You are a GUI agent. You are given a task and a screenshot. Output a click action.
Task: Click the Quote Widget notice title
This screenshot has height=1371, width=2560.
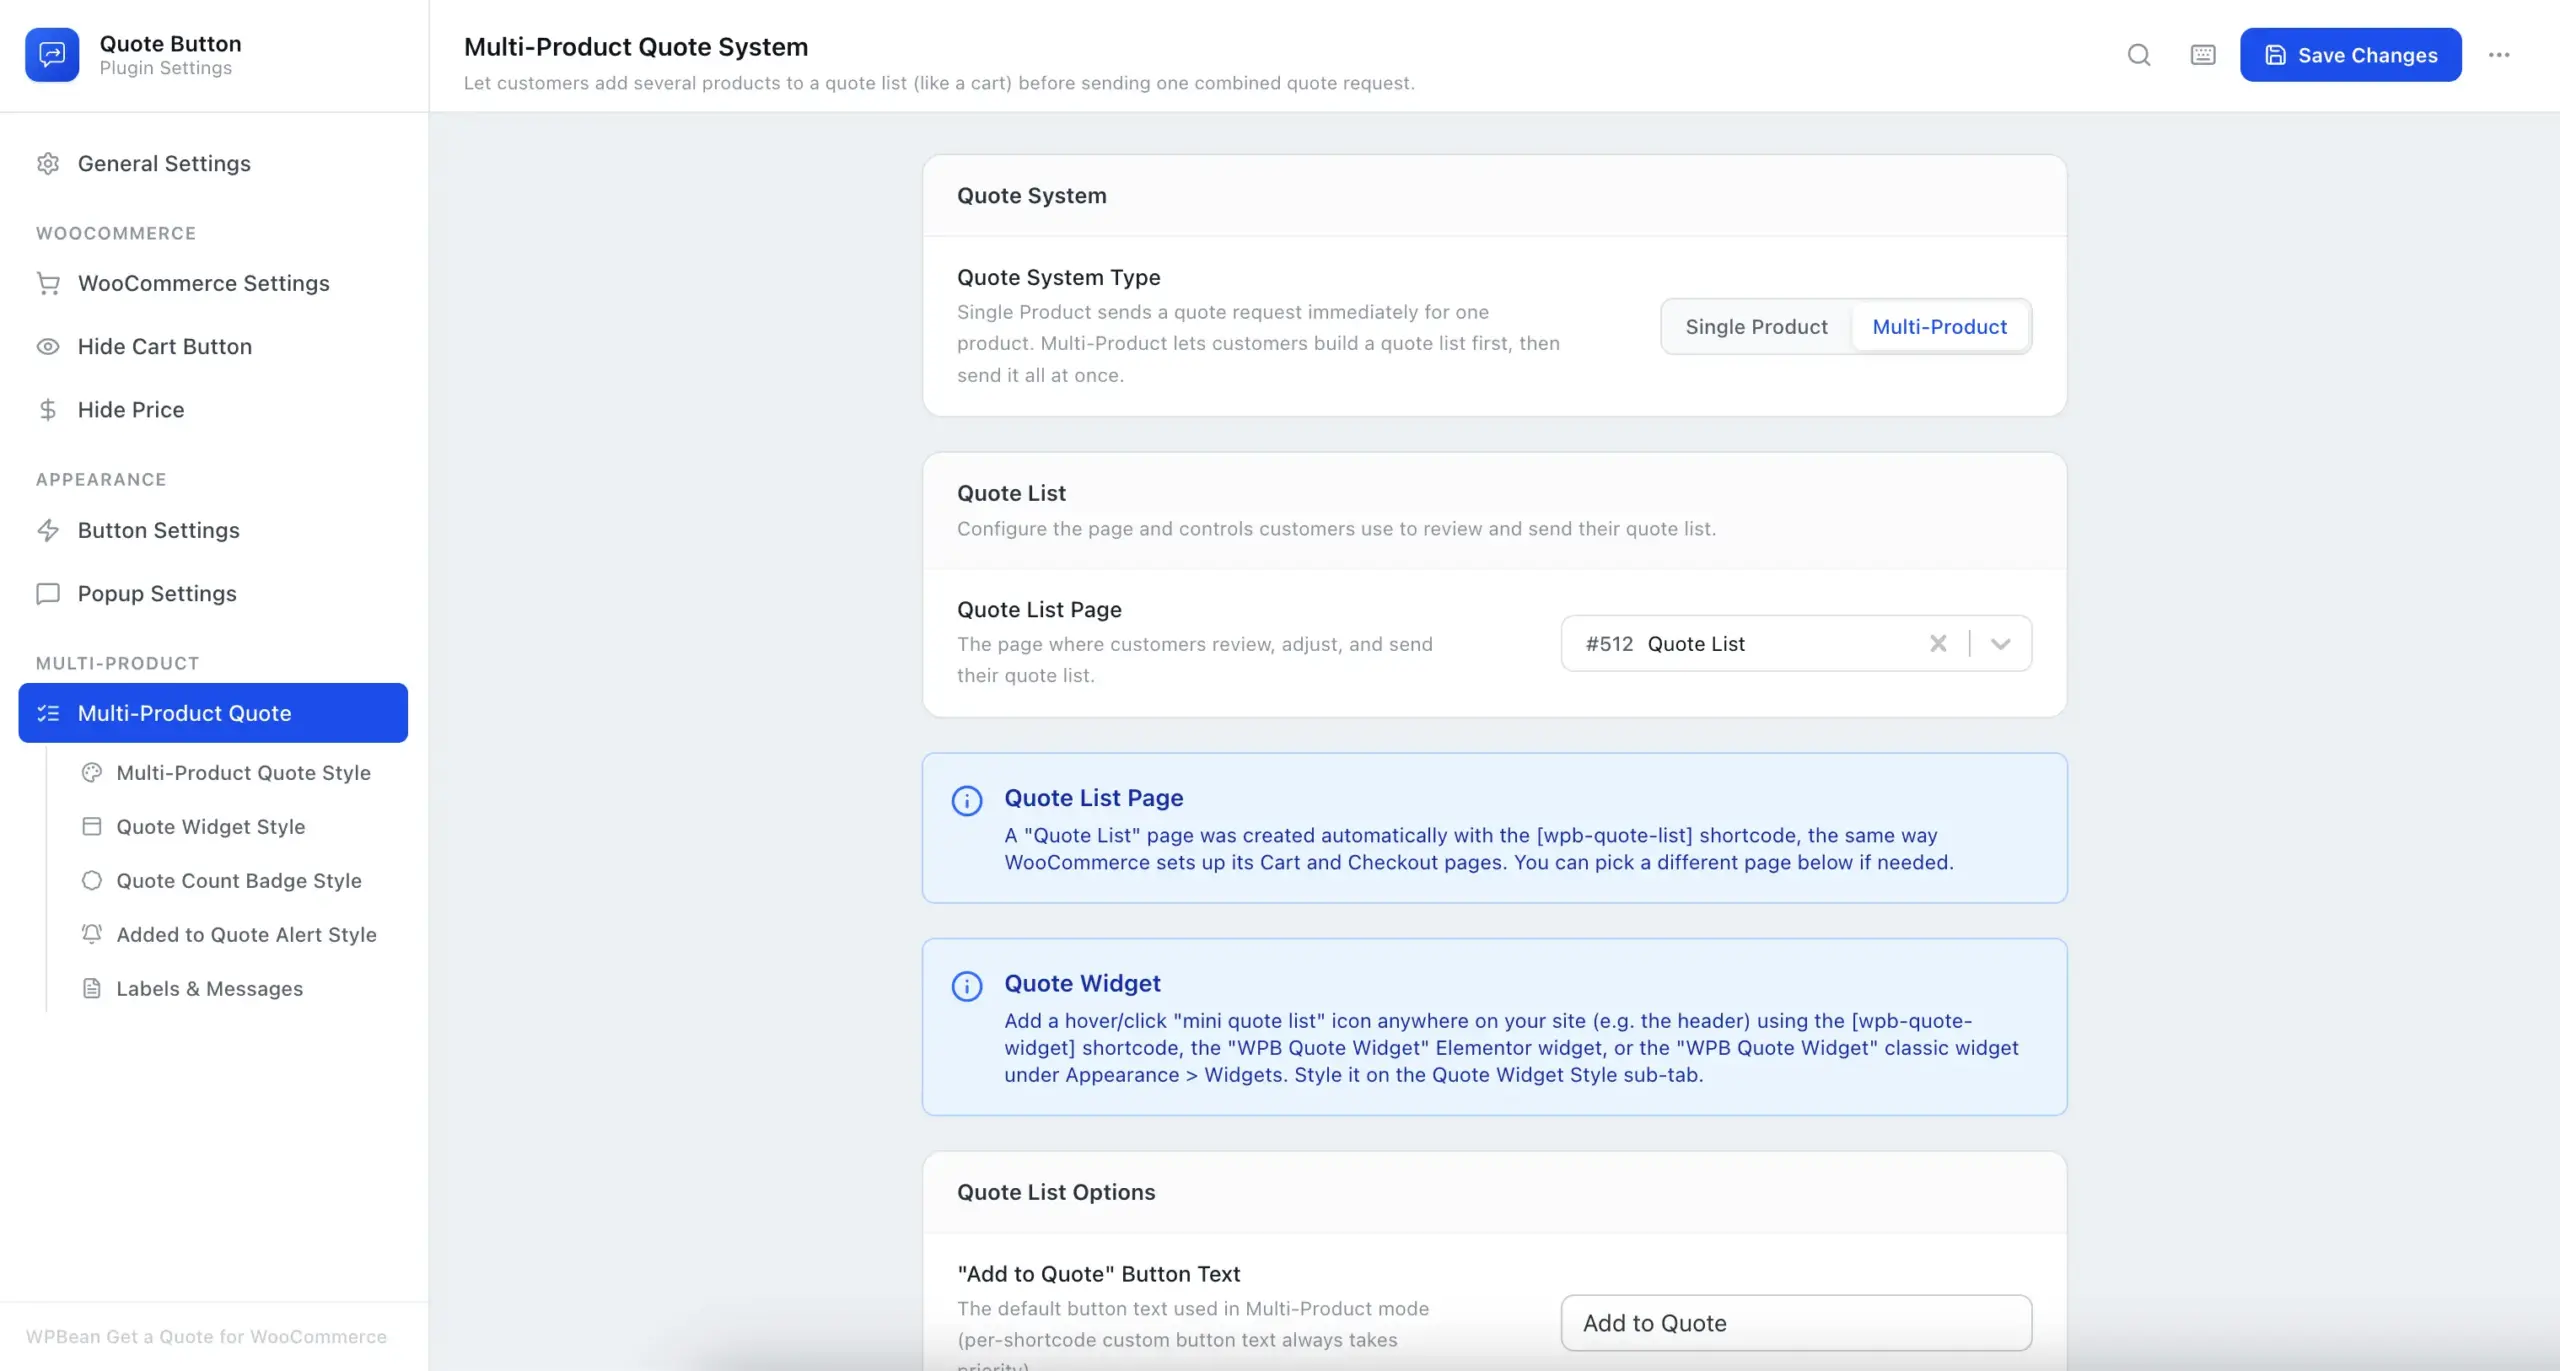tap(1082, 983)
